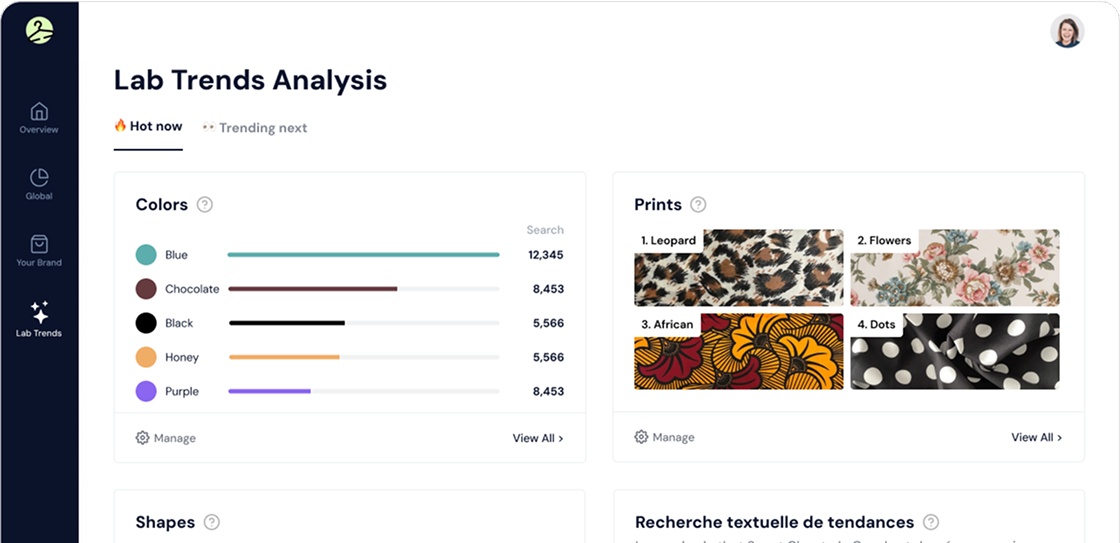
Task: Click gear icon in Colors card
Action: [142, 438]
